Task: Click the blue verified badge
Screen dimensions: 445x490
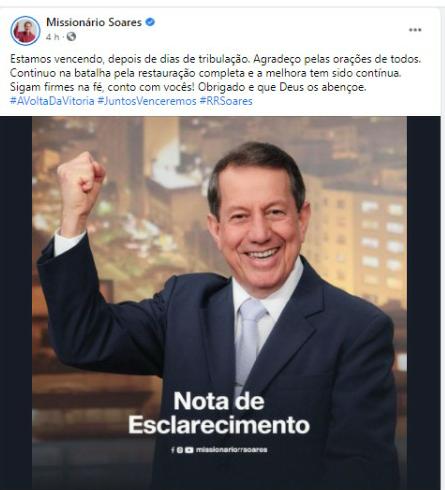Action: [x=150, y=22]
